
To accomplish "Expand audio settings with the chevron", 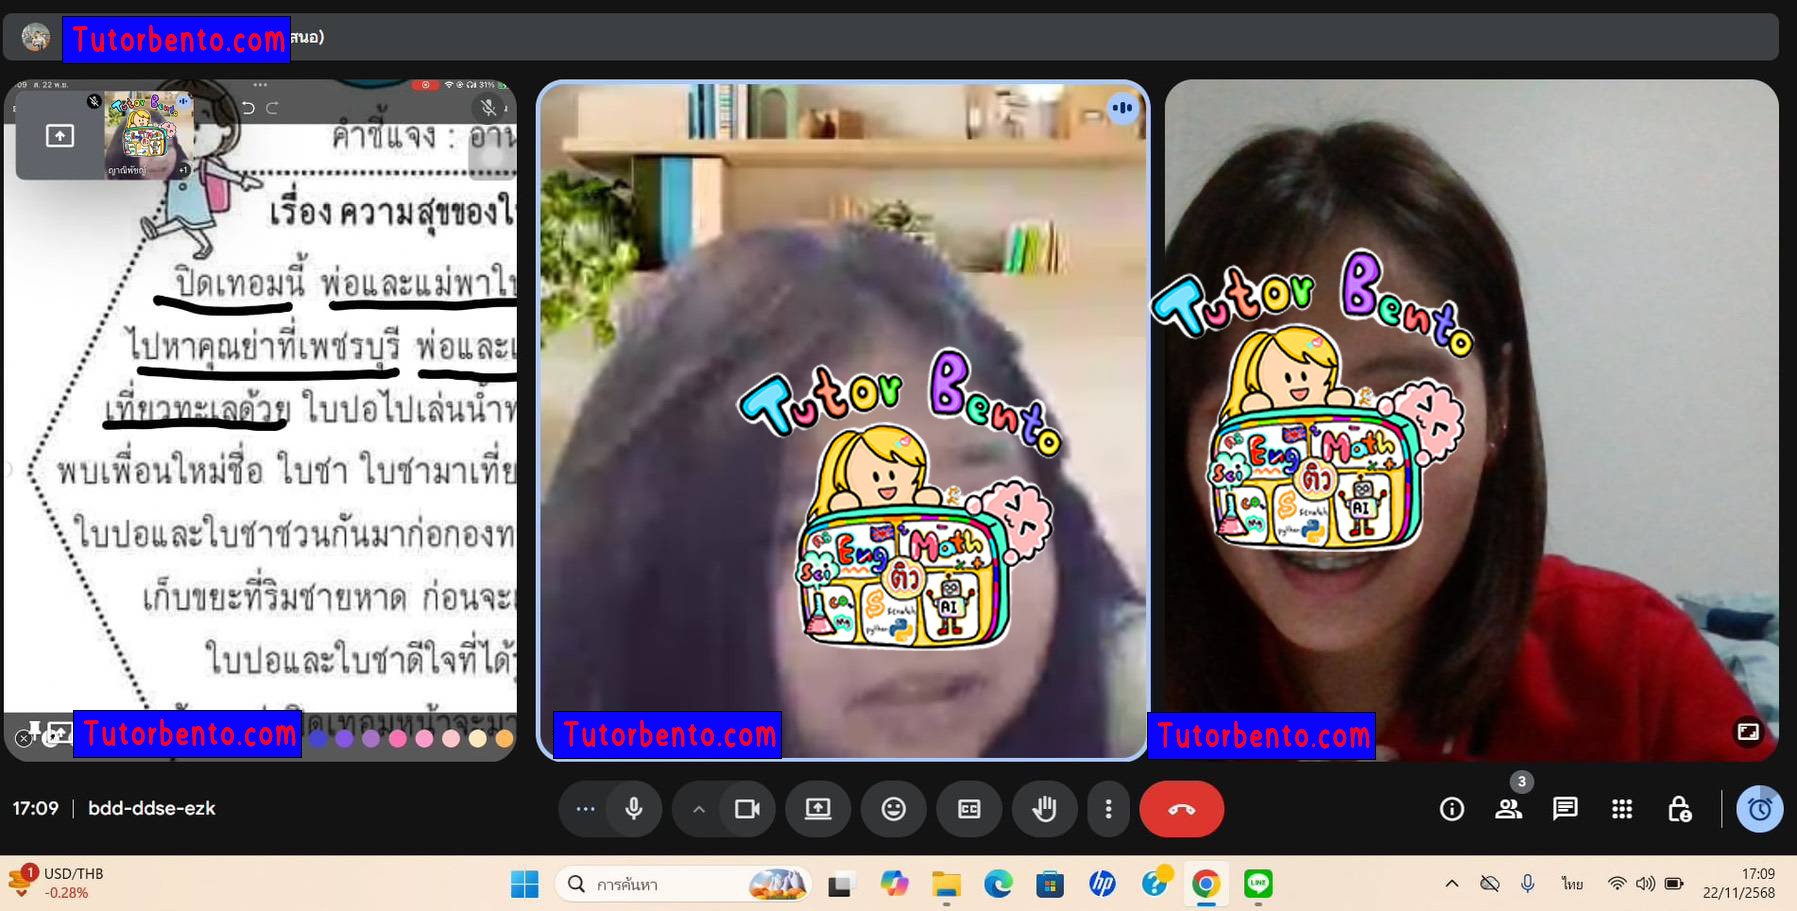I will pos(698,809).
